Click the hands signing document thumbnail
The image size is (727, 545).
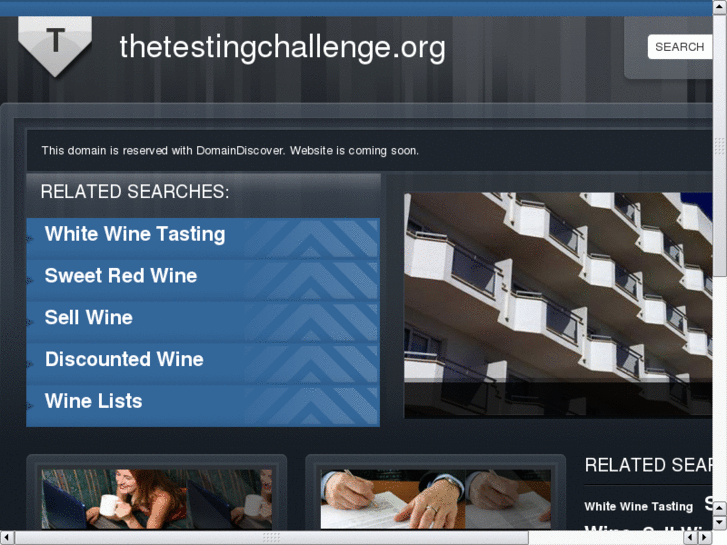point(435,499)
